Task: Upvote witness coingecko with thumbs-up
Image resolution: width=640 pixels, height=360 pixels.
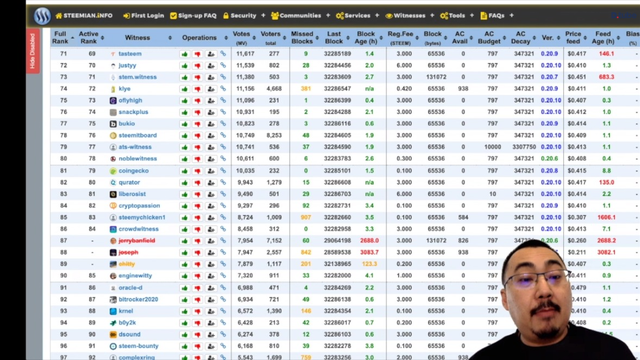Action: [184, 171]
